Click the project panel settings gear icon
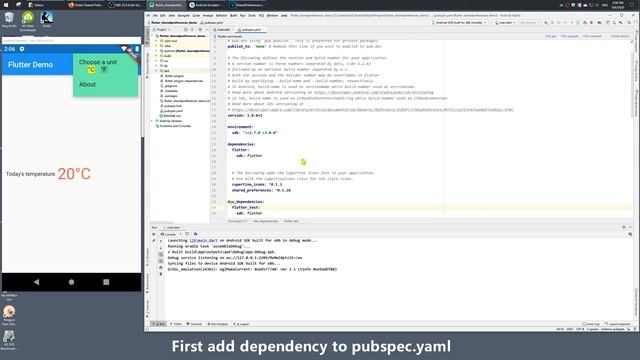Image resolution: width=640 pixels, height=360 pixels. pos(200,30)
